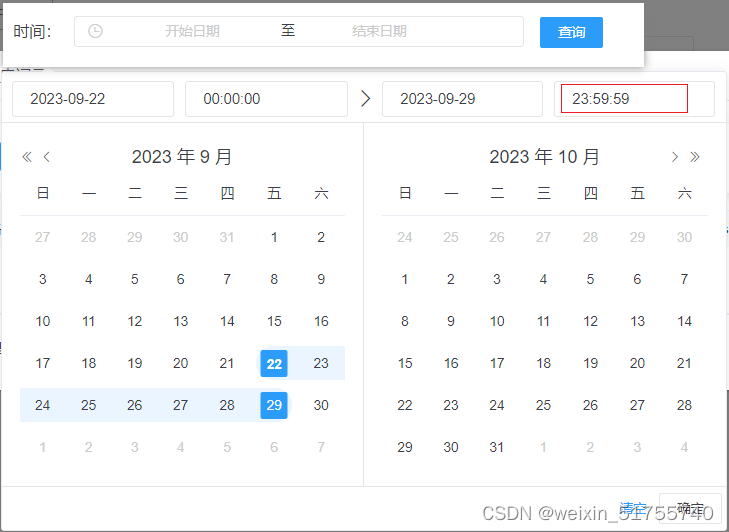Select October 1 in the right calendar

pos(404,279)
